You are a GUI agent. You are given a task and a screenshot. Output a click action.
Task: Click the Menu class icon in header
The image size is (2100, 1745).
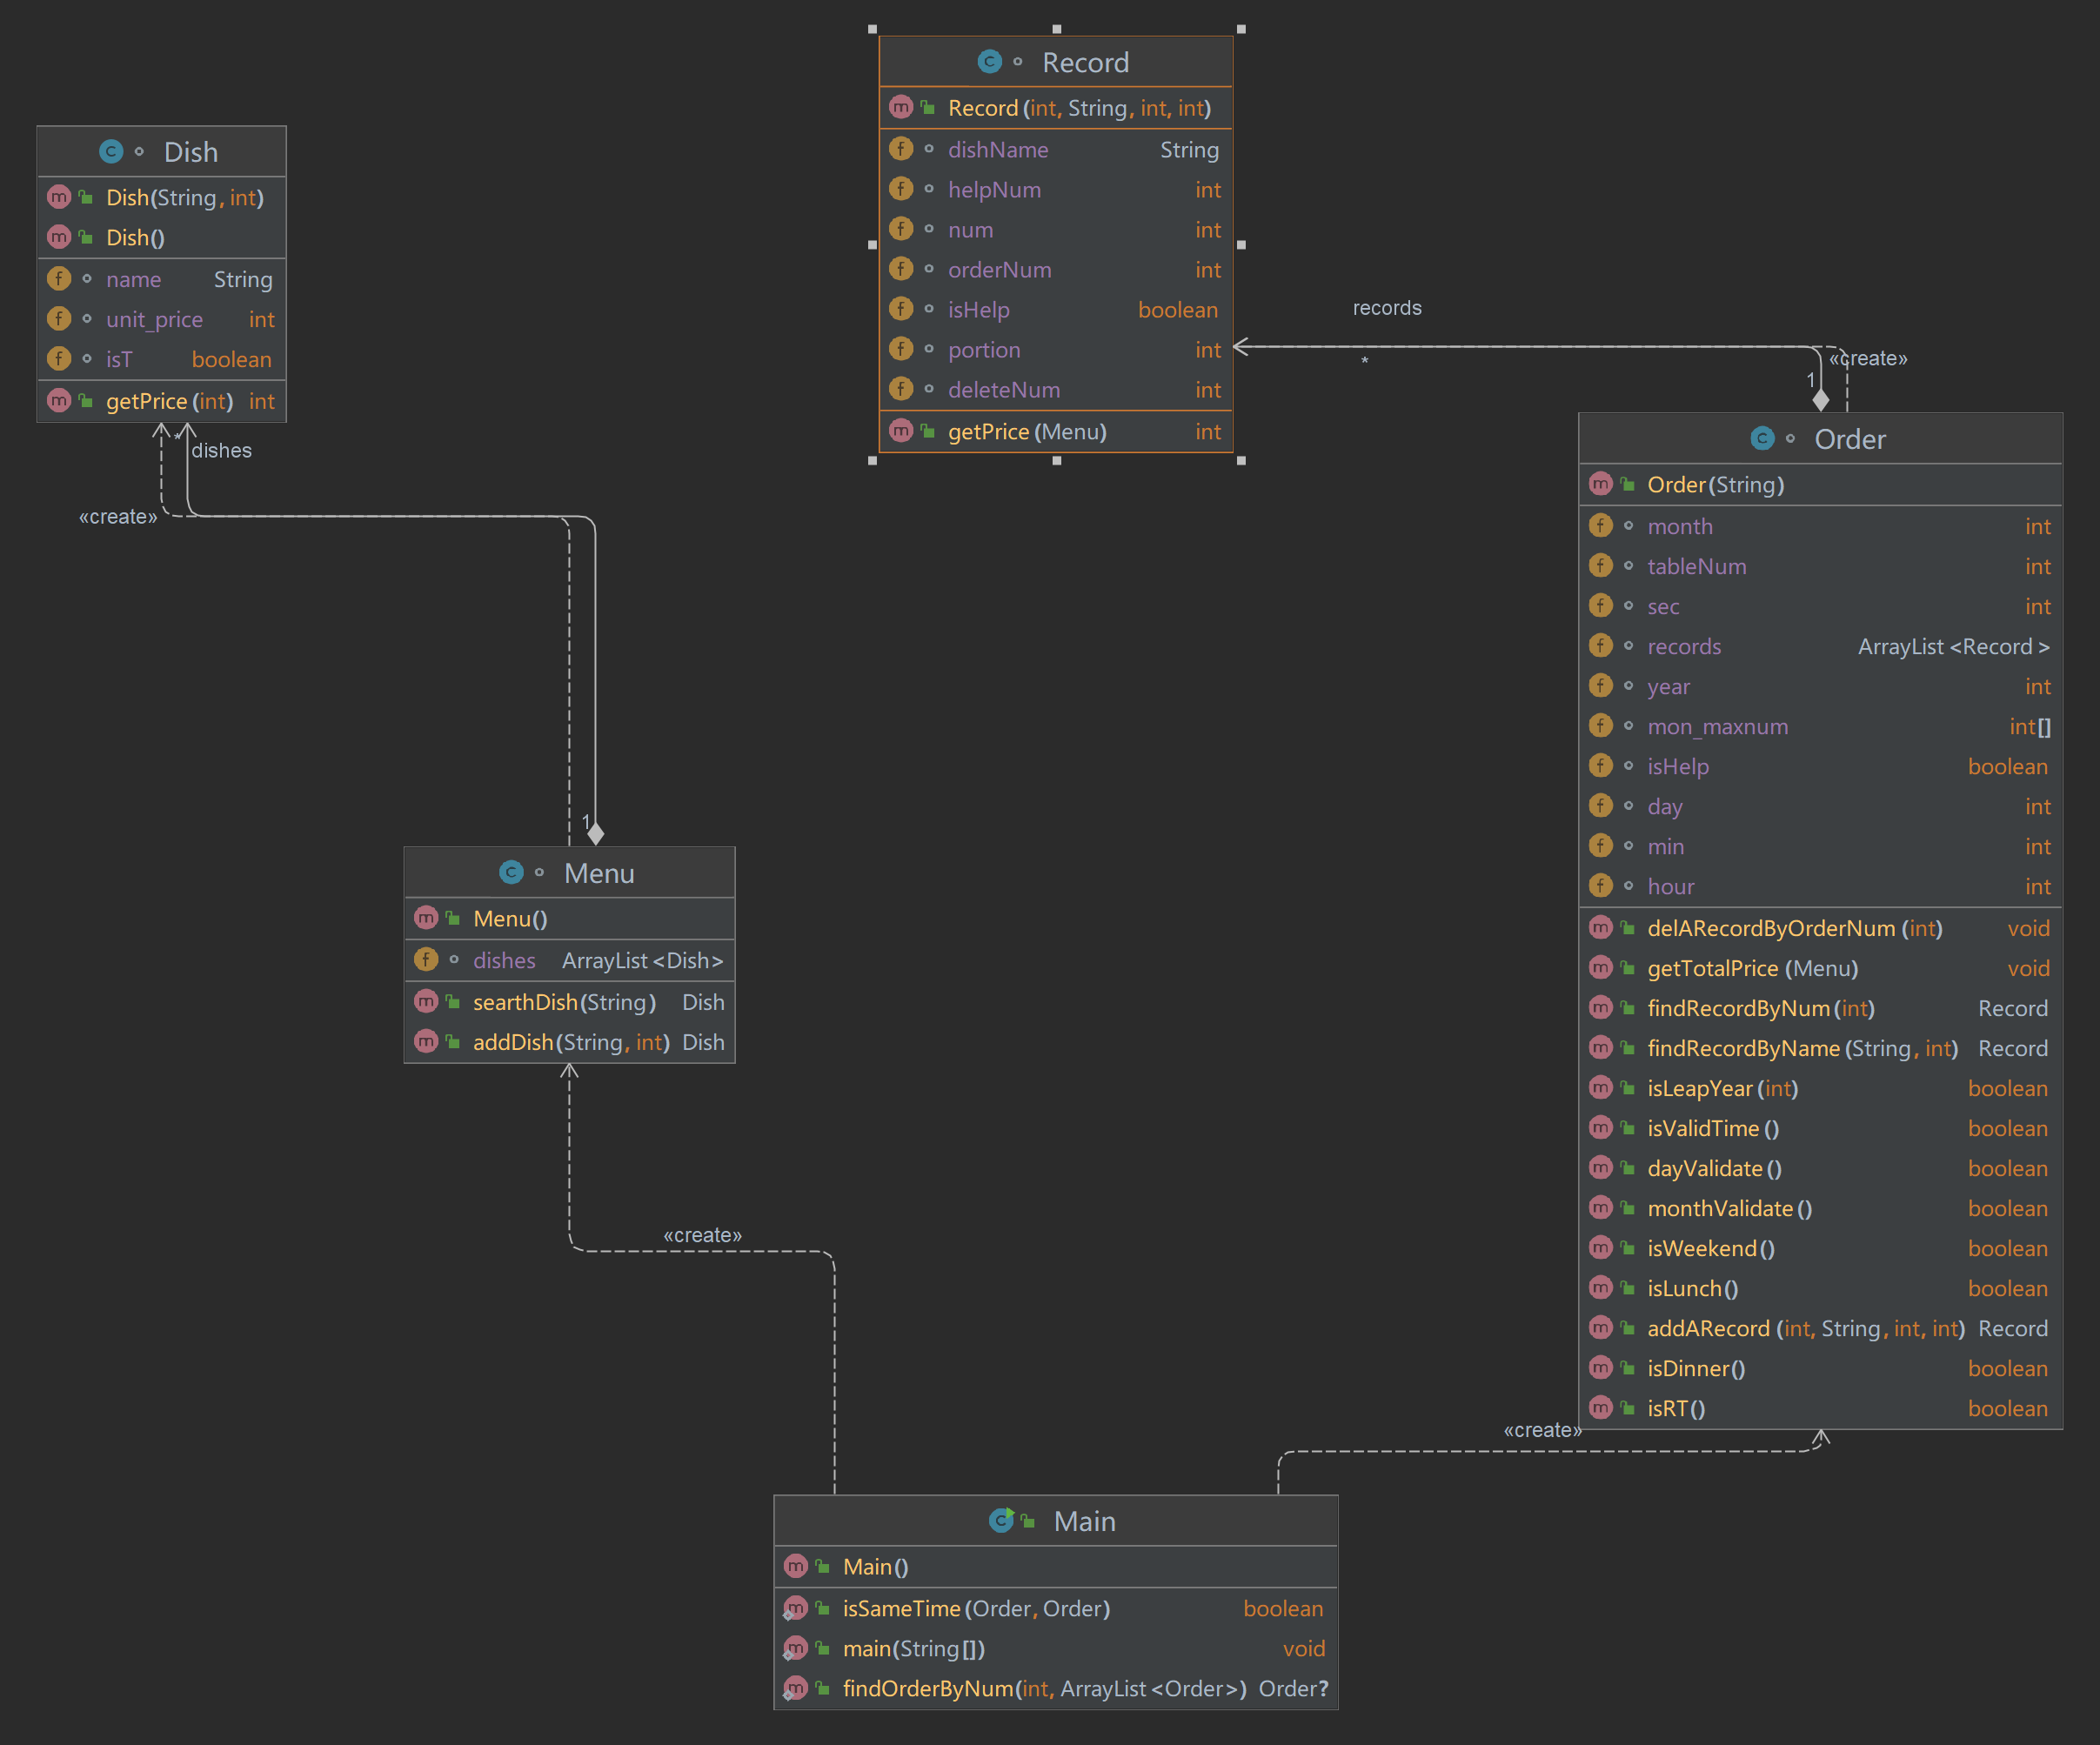click(x=511, y=872)
